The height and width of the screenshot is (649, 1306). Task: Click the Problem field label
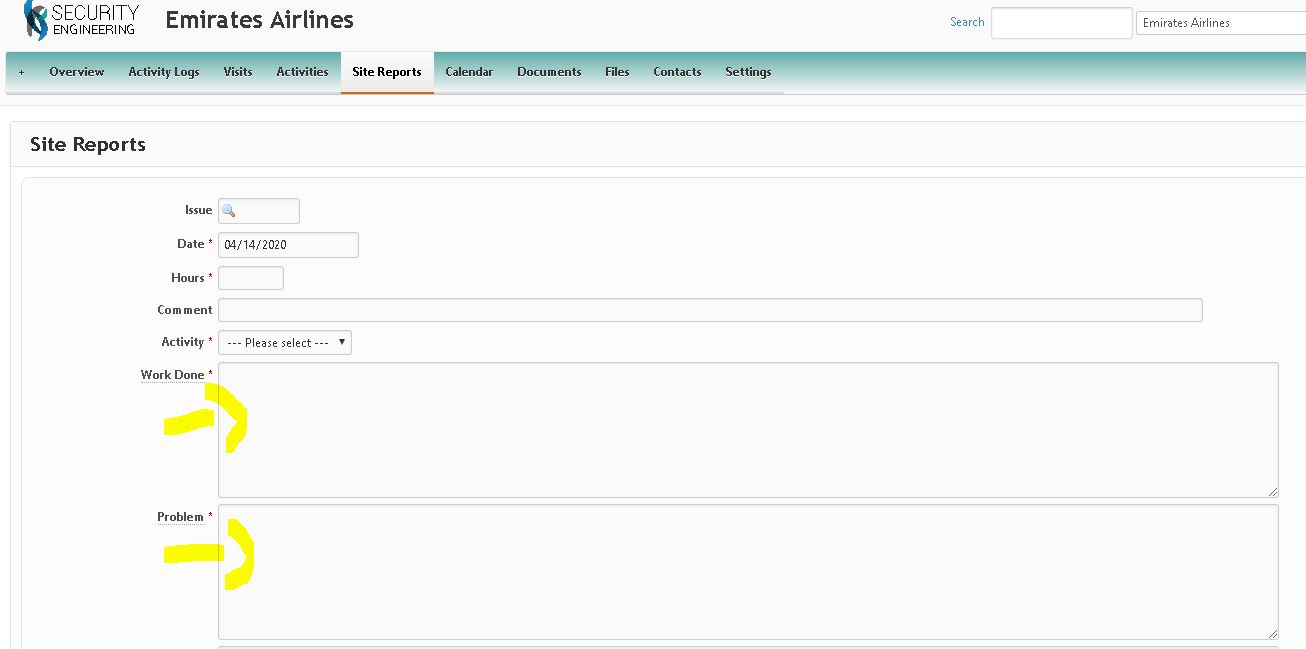point(180,517)
